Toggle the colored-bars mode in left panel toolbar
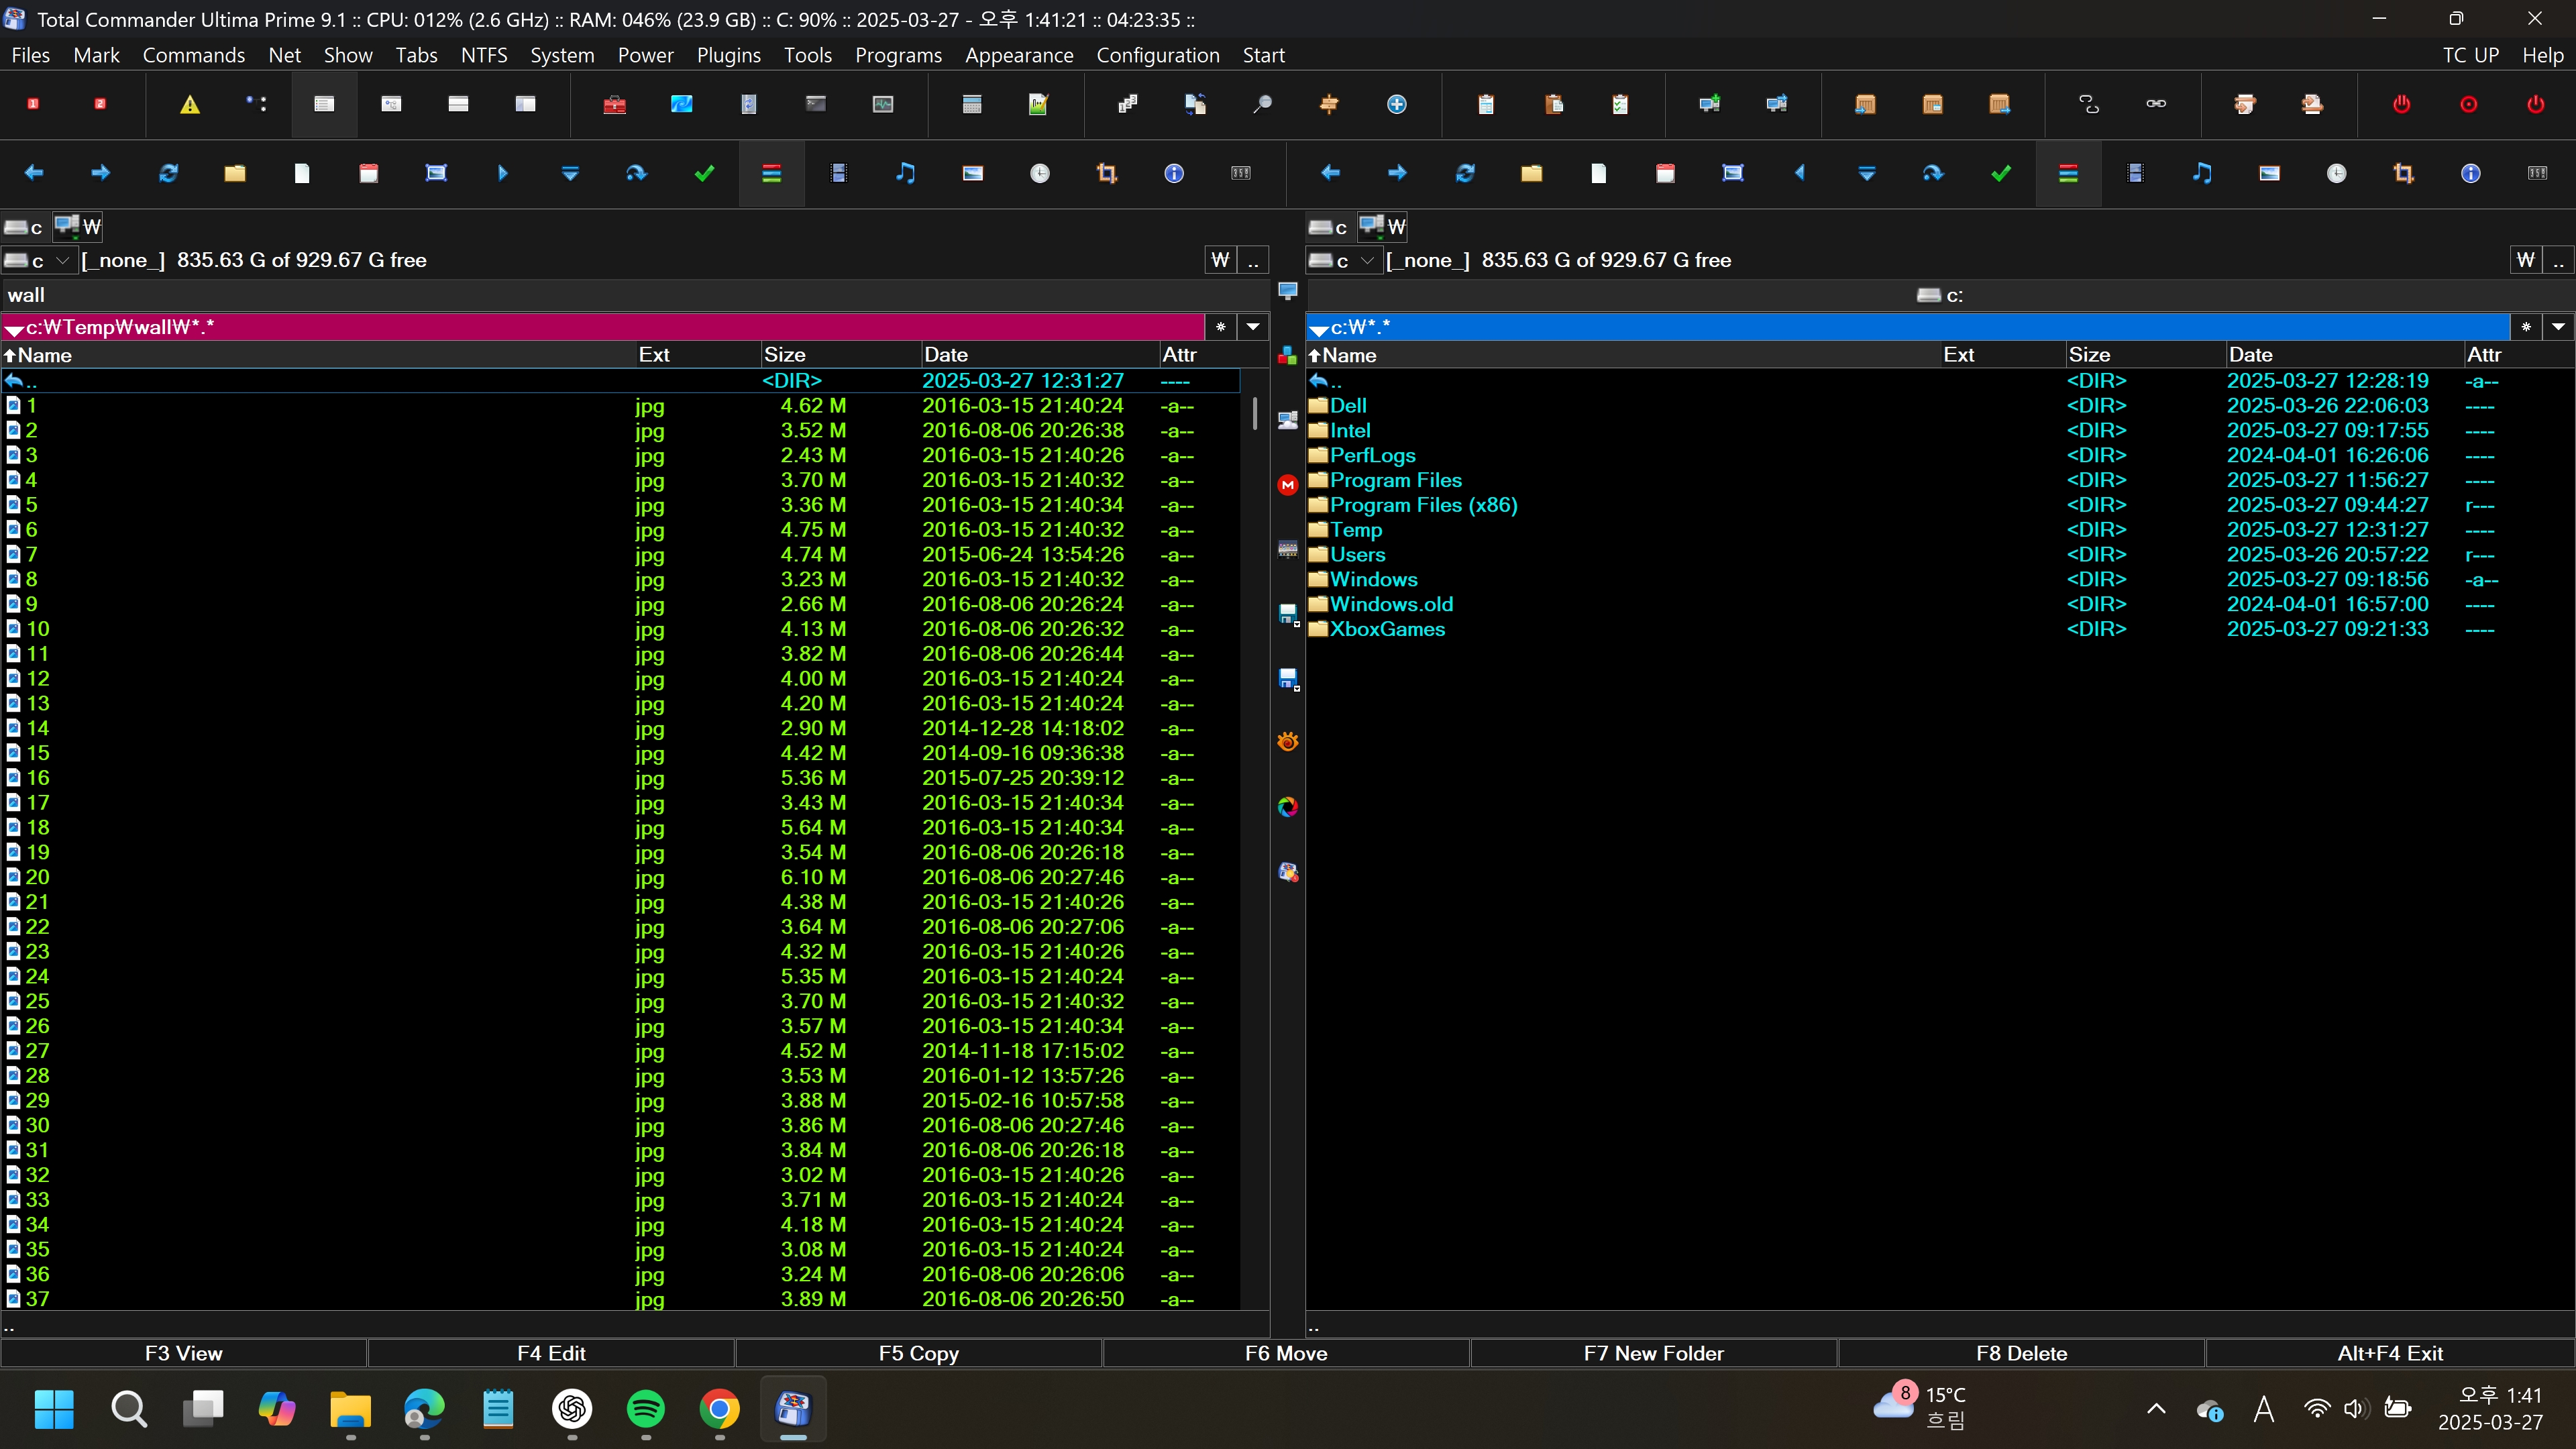The height and width of the screenshot is (1449, 2576). 771,173
